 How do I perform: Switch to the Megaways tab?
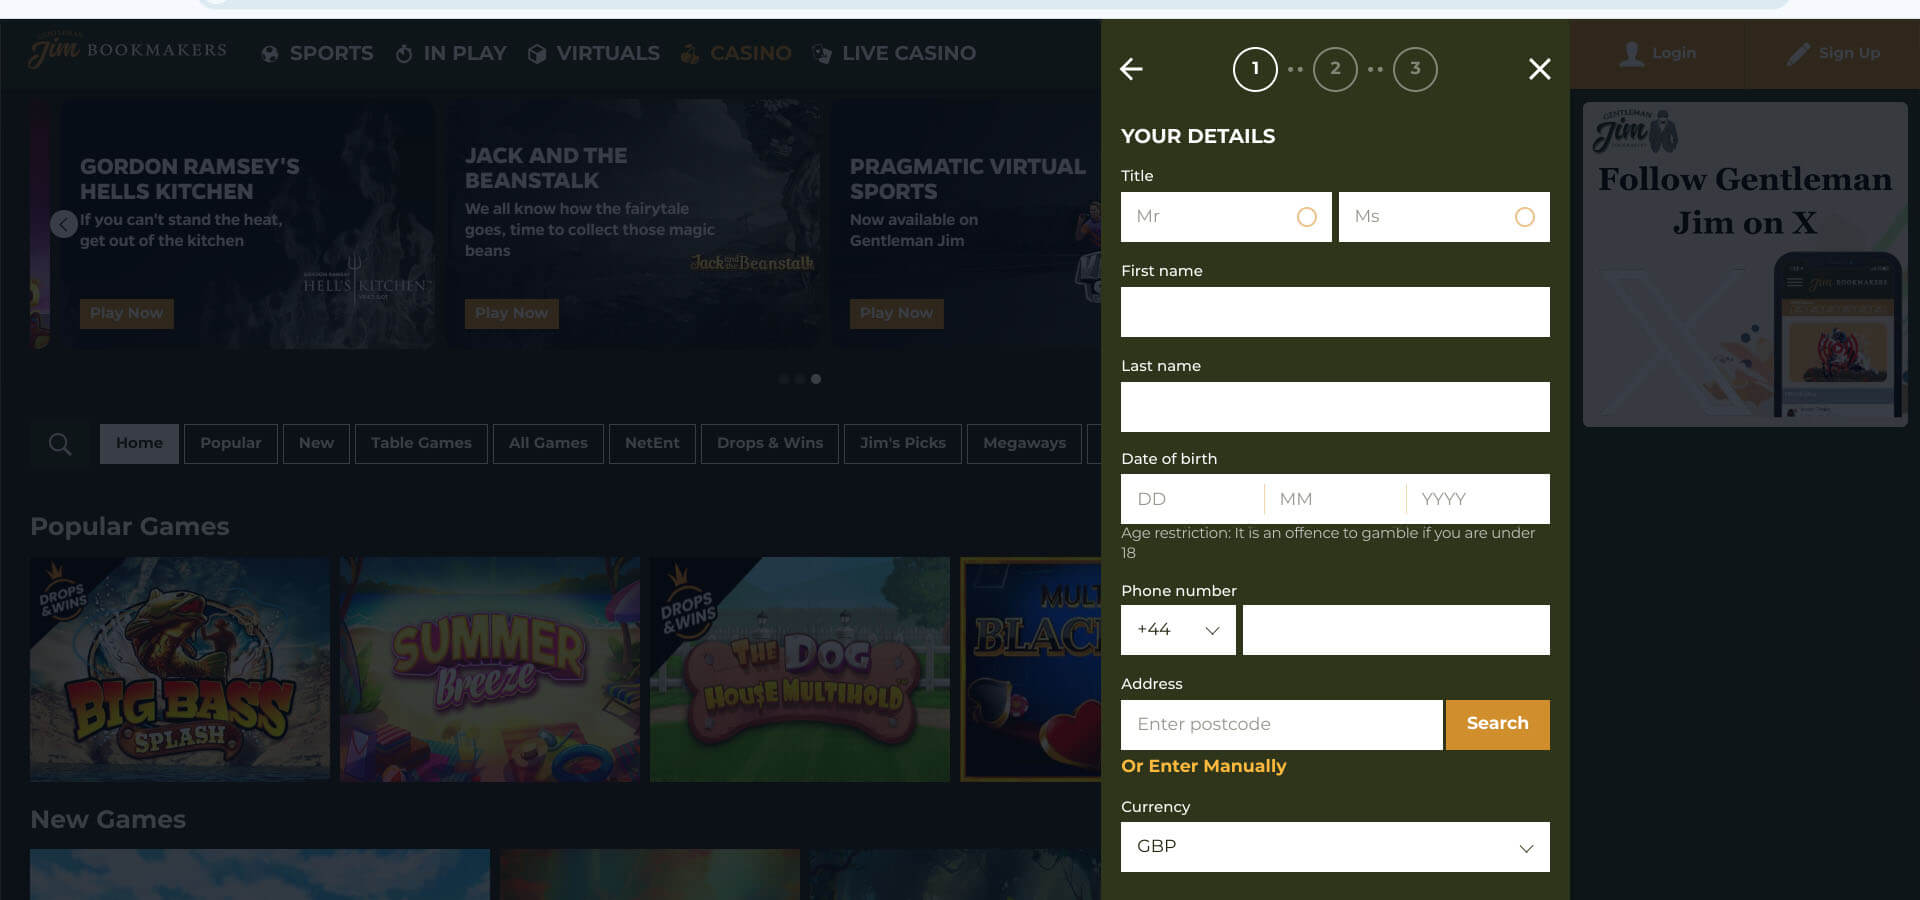(x=1024, y=444)
